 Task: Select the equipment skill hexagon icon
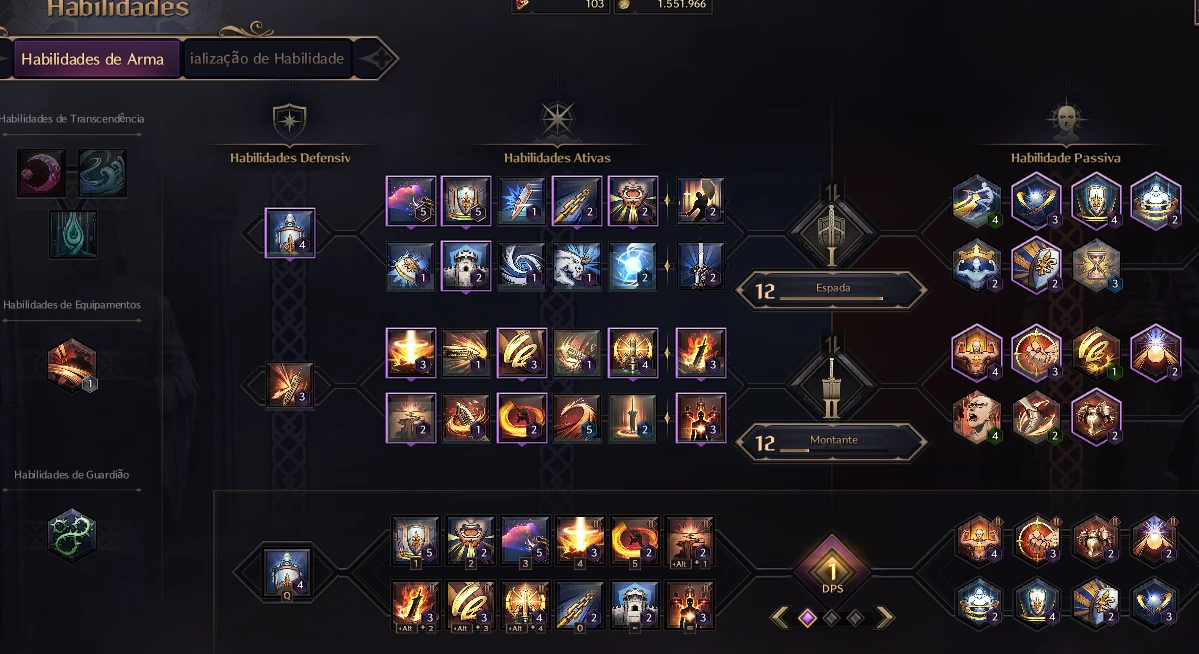pyautogui.click(x=72, y=365)
